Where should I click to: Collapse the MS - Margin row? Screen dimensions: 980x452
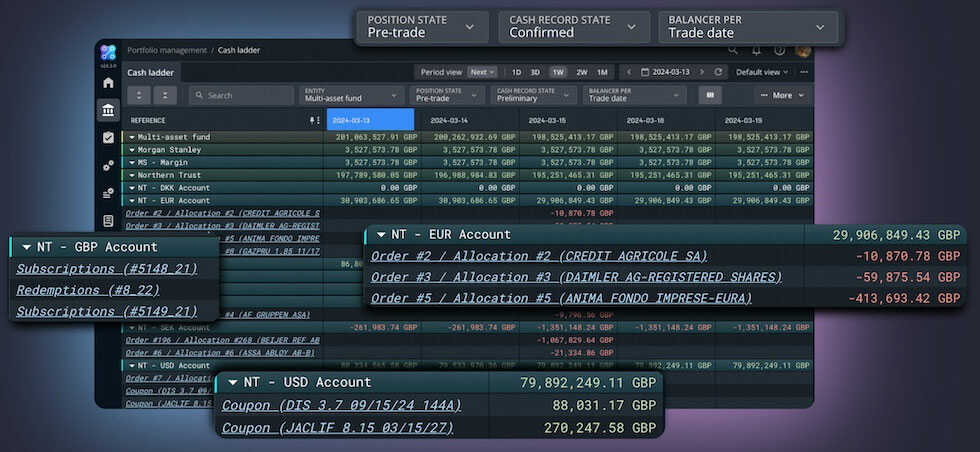pos(132,163)
